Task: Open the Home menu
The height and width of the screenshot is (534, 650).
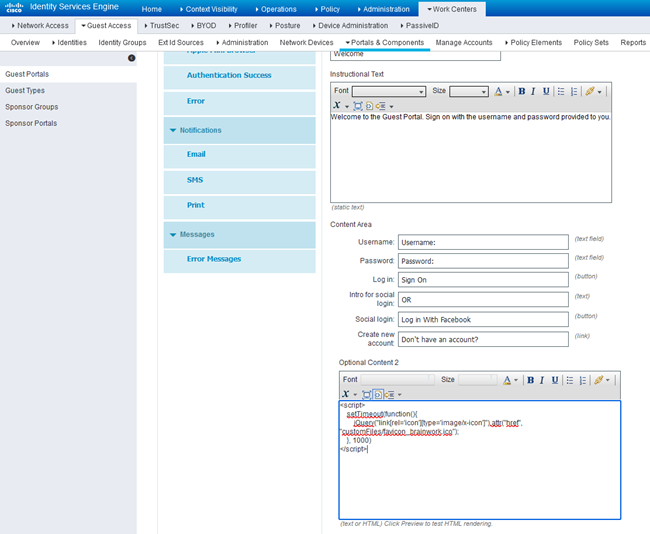Action: (151, 9)
